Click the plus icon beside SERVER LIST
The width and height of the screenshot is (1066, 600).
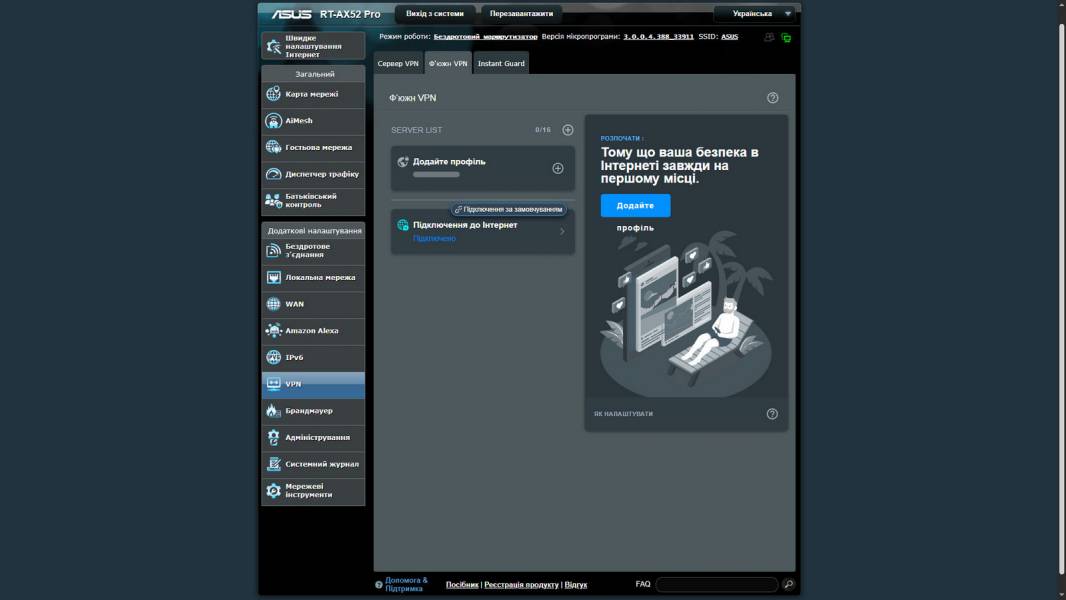point(568,130)
